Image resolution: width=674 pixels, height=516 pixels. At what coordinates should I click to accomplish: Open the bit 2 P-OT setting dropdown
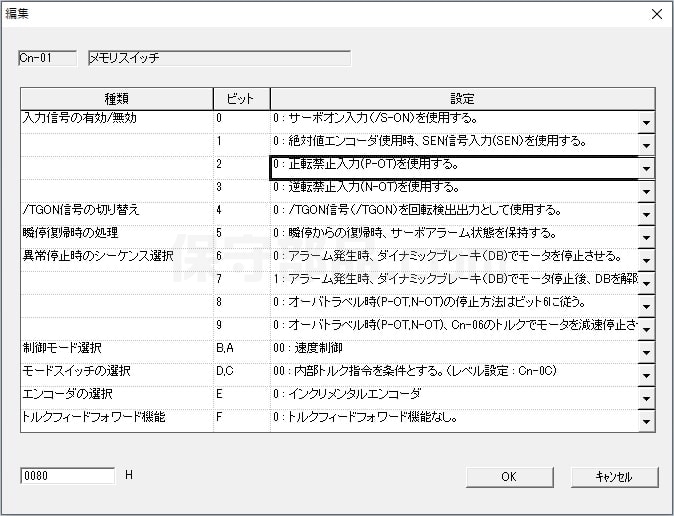coord(646,168)
